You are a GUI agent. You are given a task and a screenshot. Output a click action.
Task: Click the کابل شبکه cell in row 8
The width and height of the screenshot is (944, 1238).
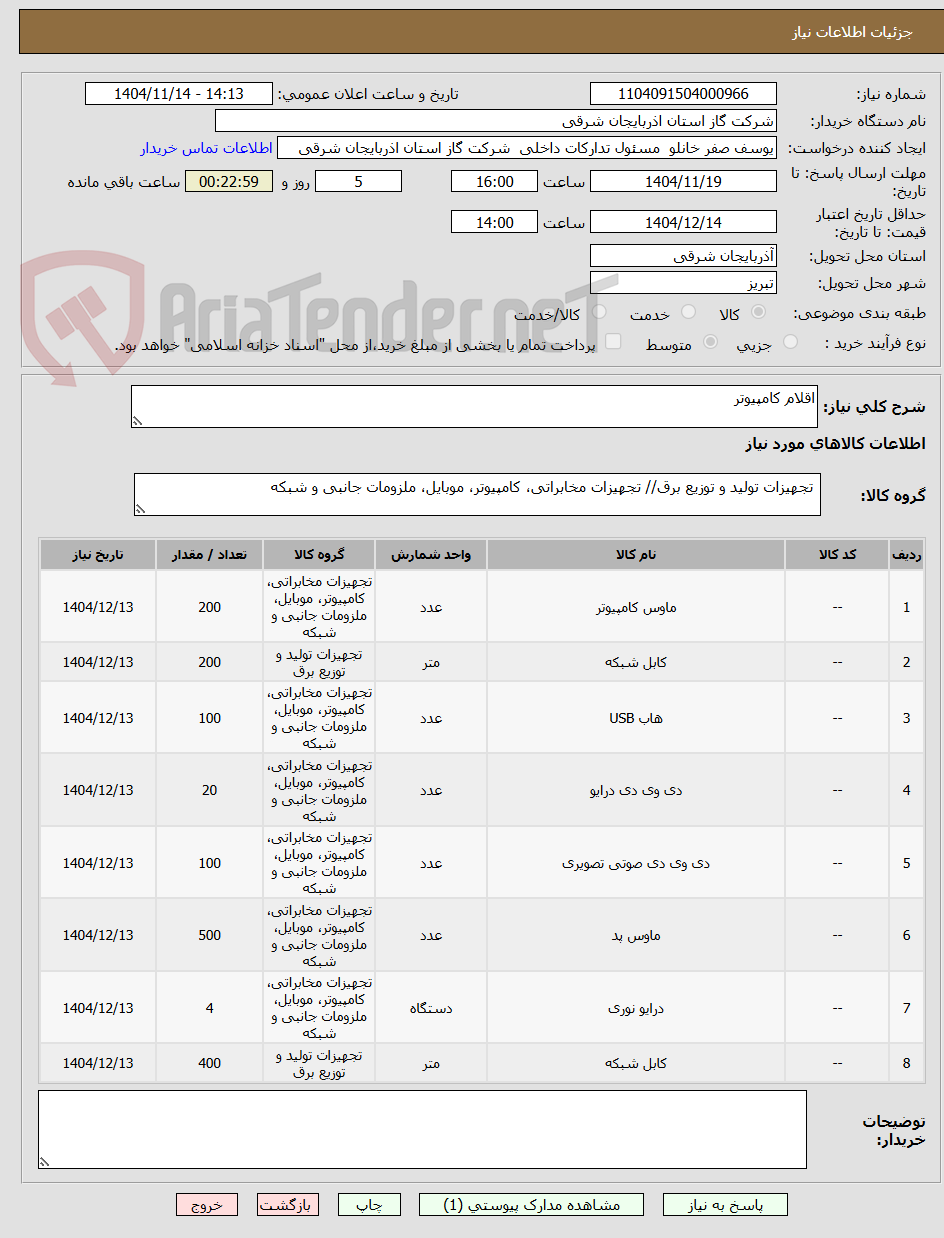635,1063
